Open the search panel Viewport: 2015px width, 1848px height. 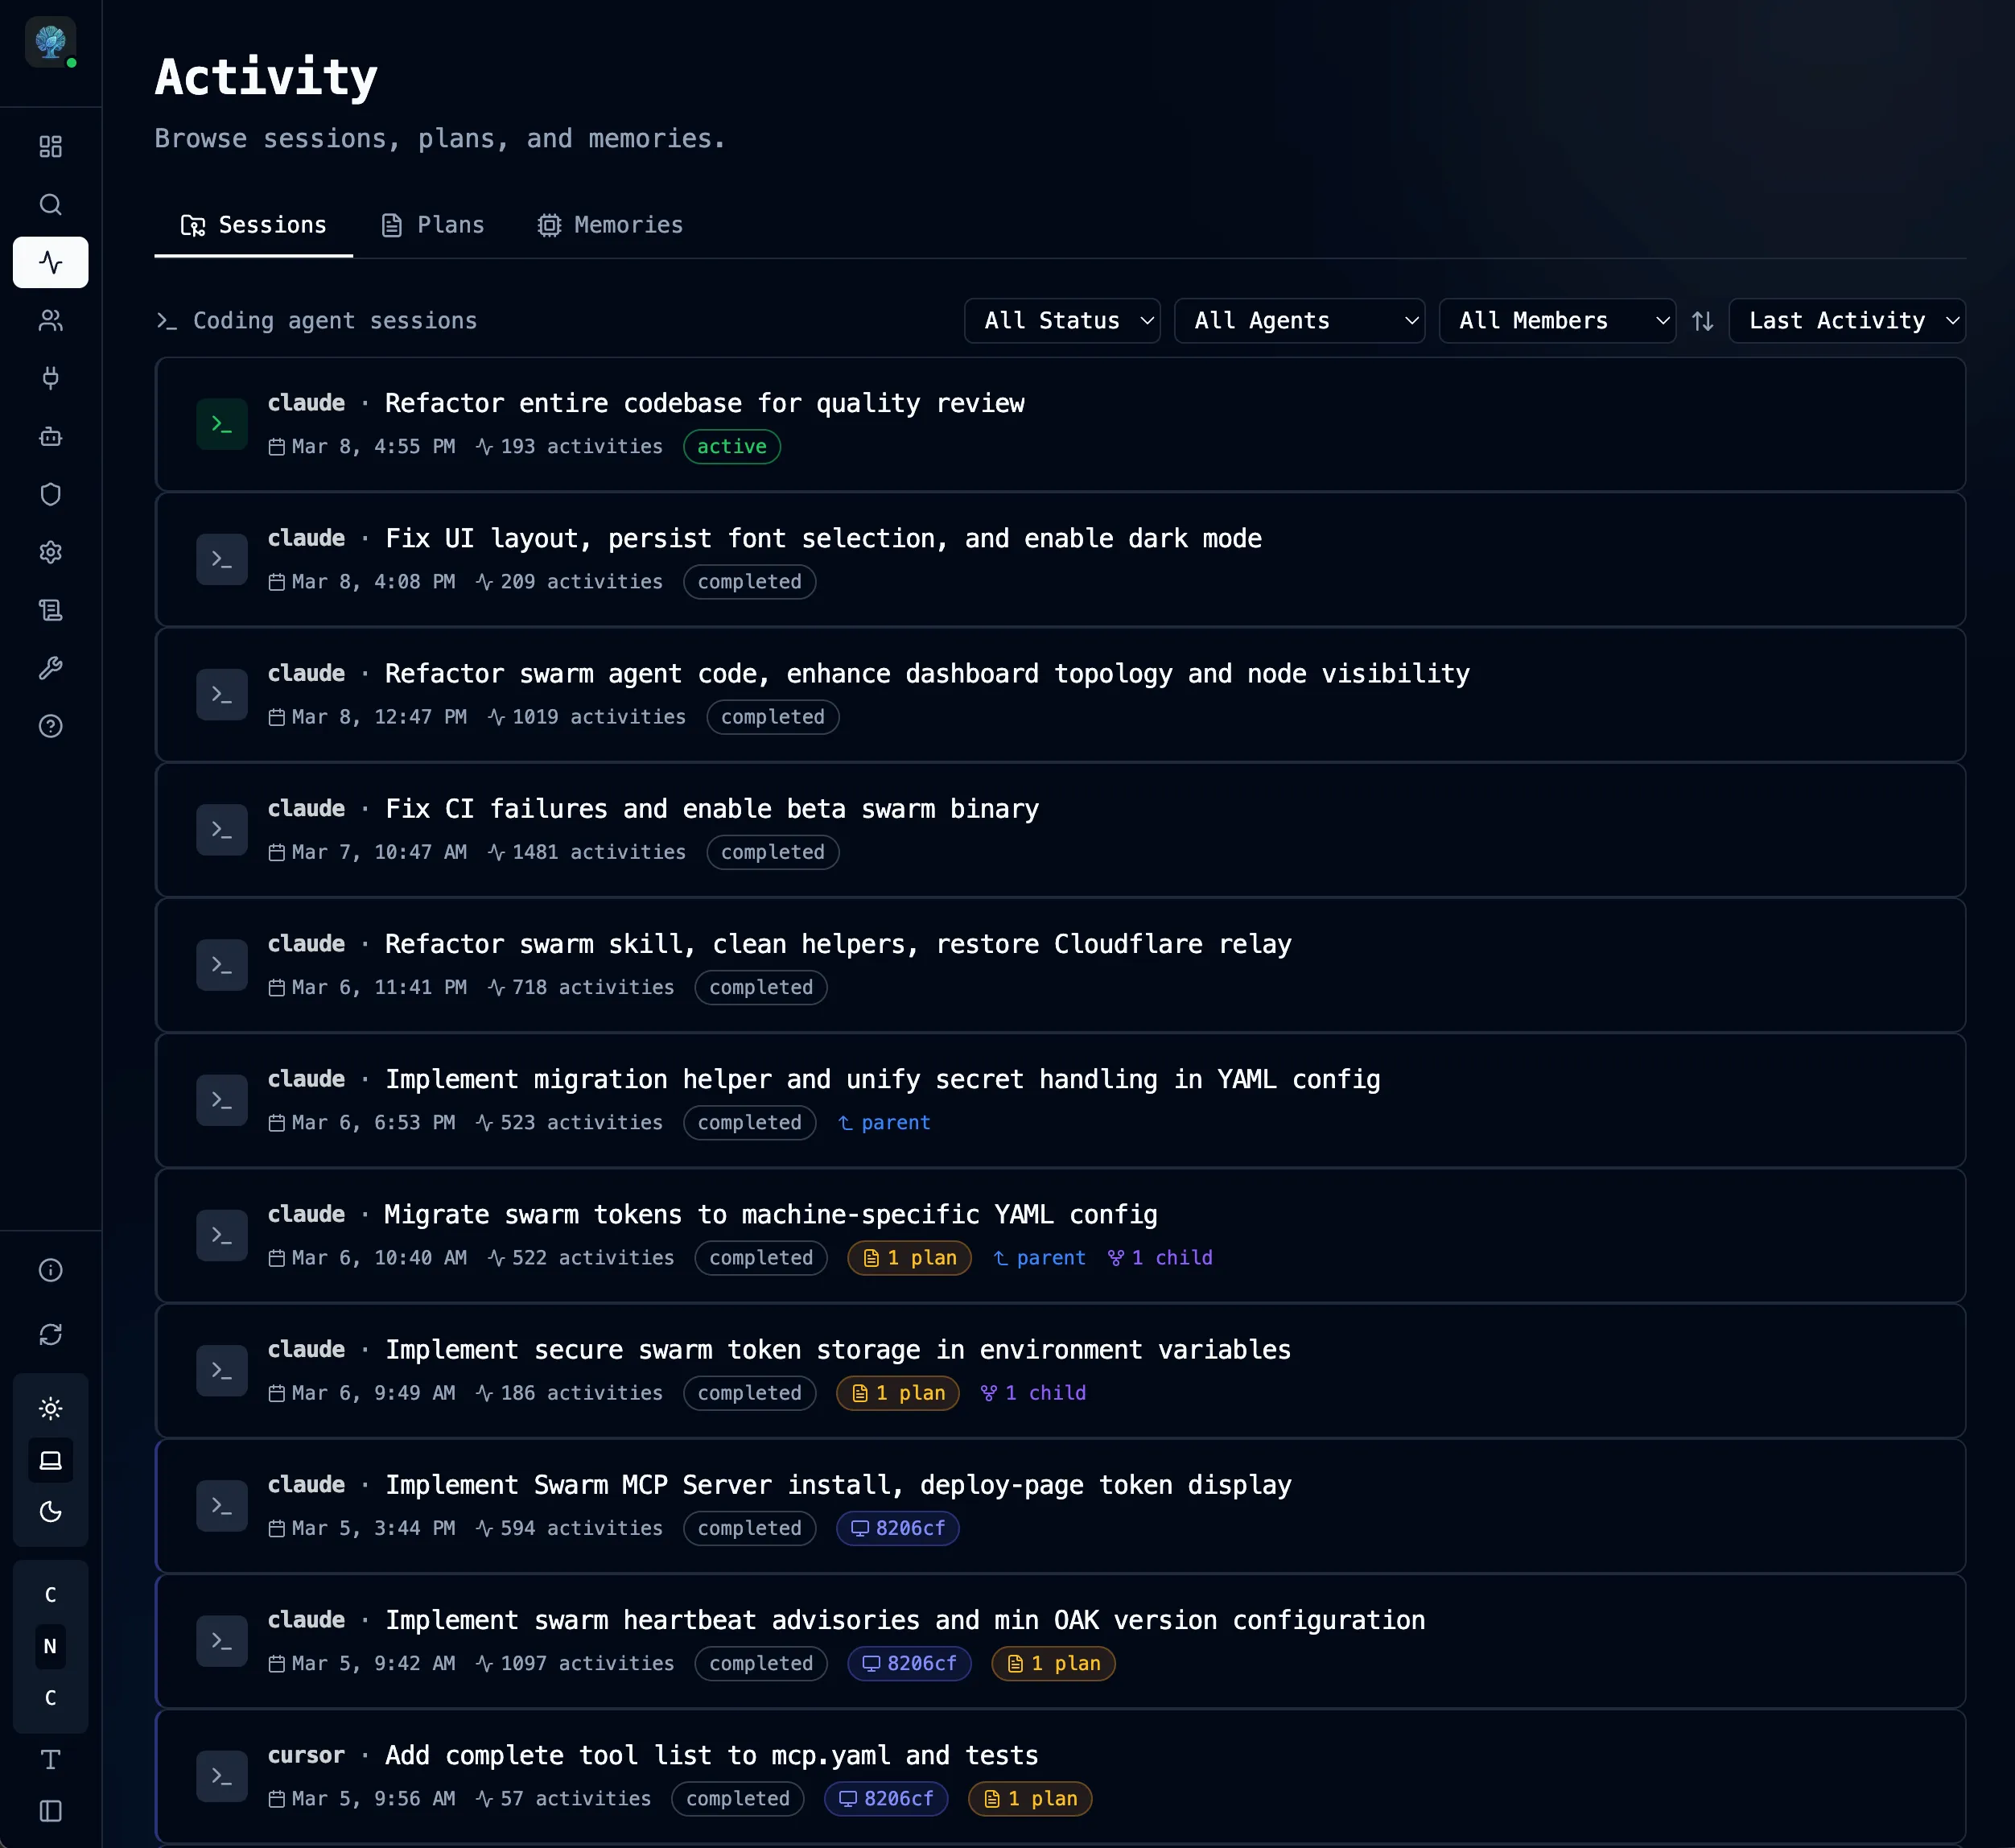tap(50, 204)
